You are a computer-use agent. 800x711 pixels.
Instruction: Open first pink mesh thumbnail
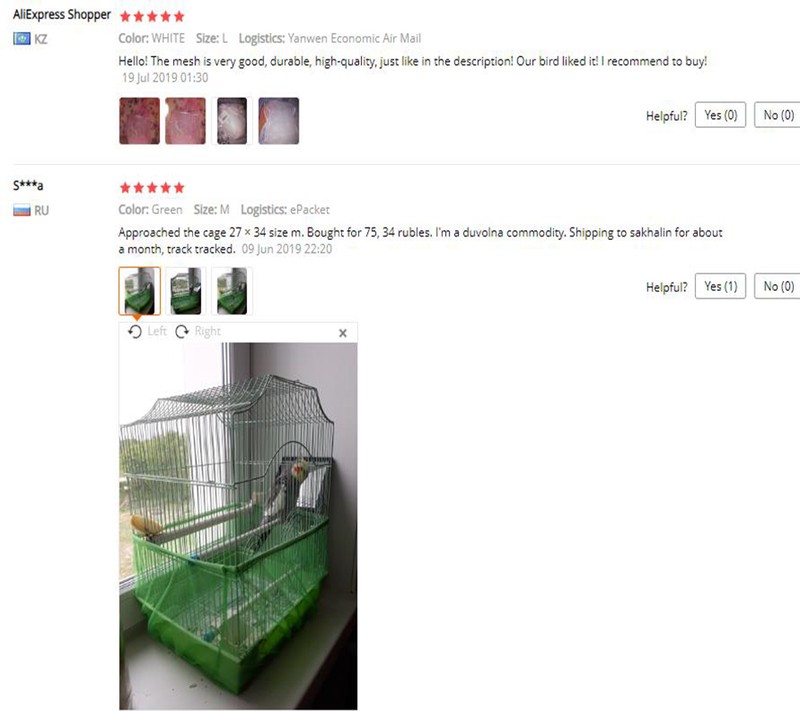[x=139, y=121]
